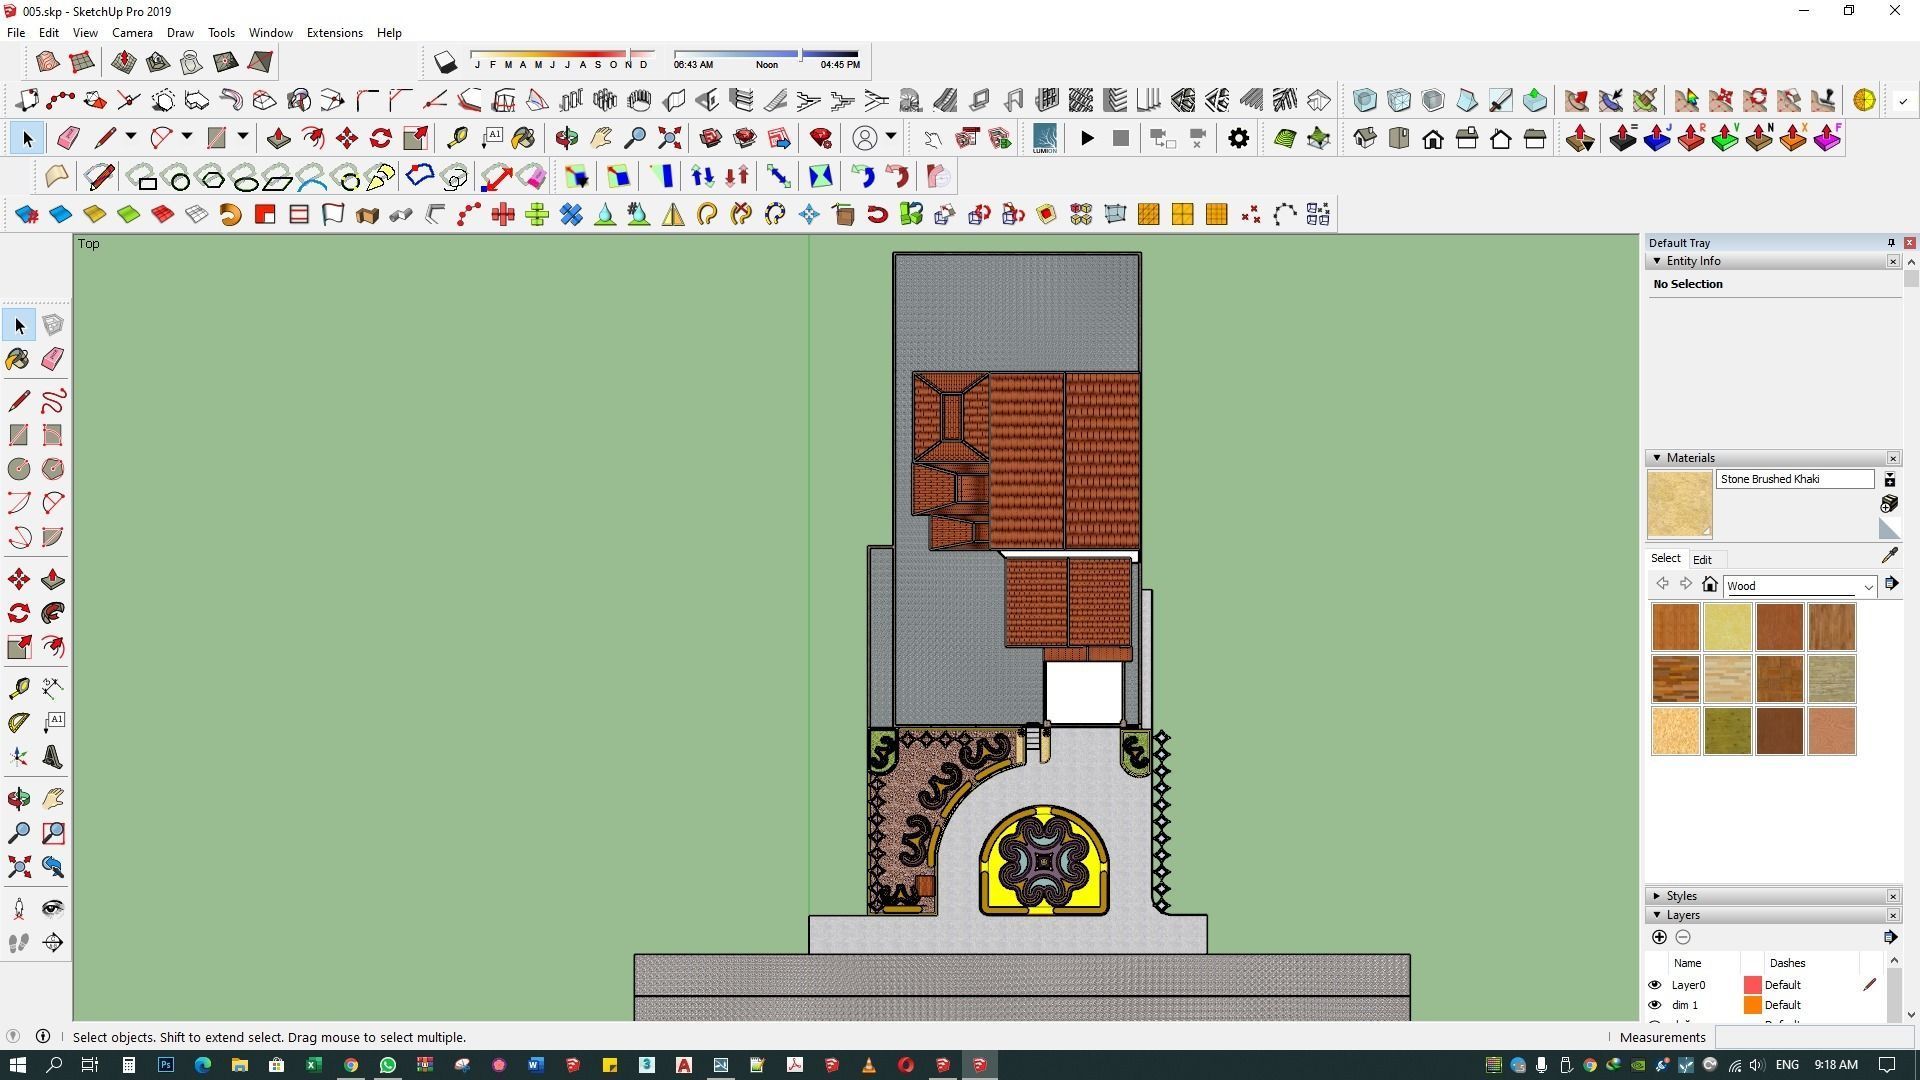Toggle visibility of dim 1 layer
1920x1080 pixels.
click(1654, 1005)
